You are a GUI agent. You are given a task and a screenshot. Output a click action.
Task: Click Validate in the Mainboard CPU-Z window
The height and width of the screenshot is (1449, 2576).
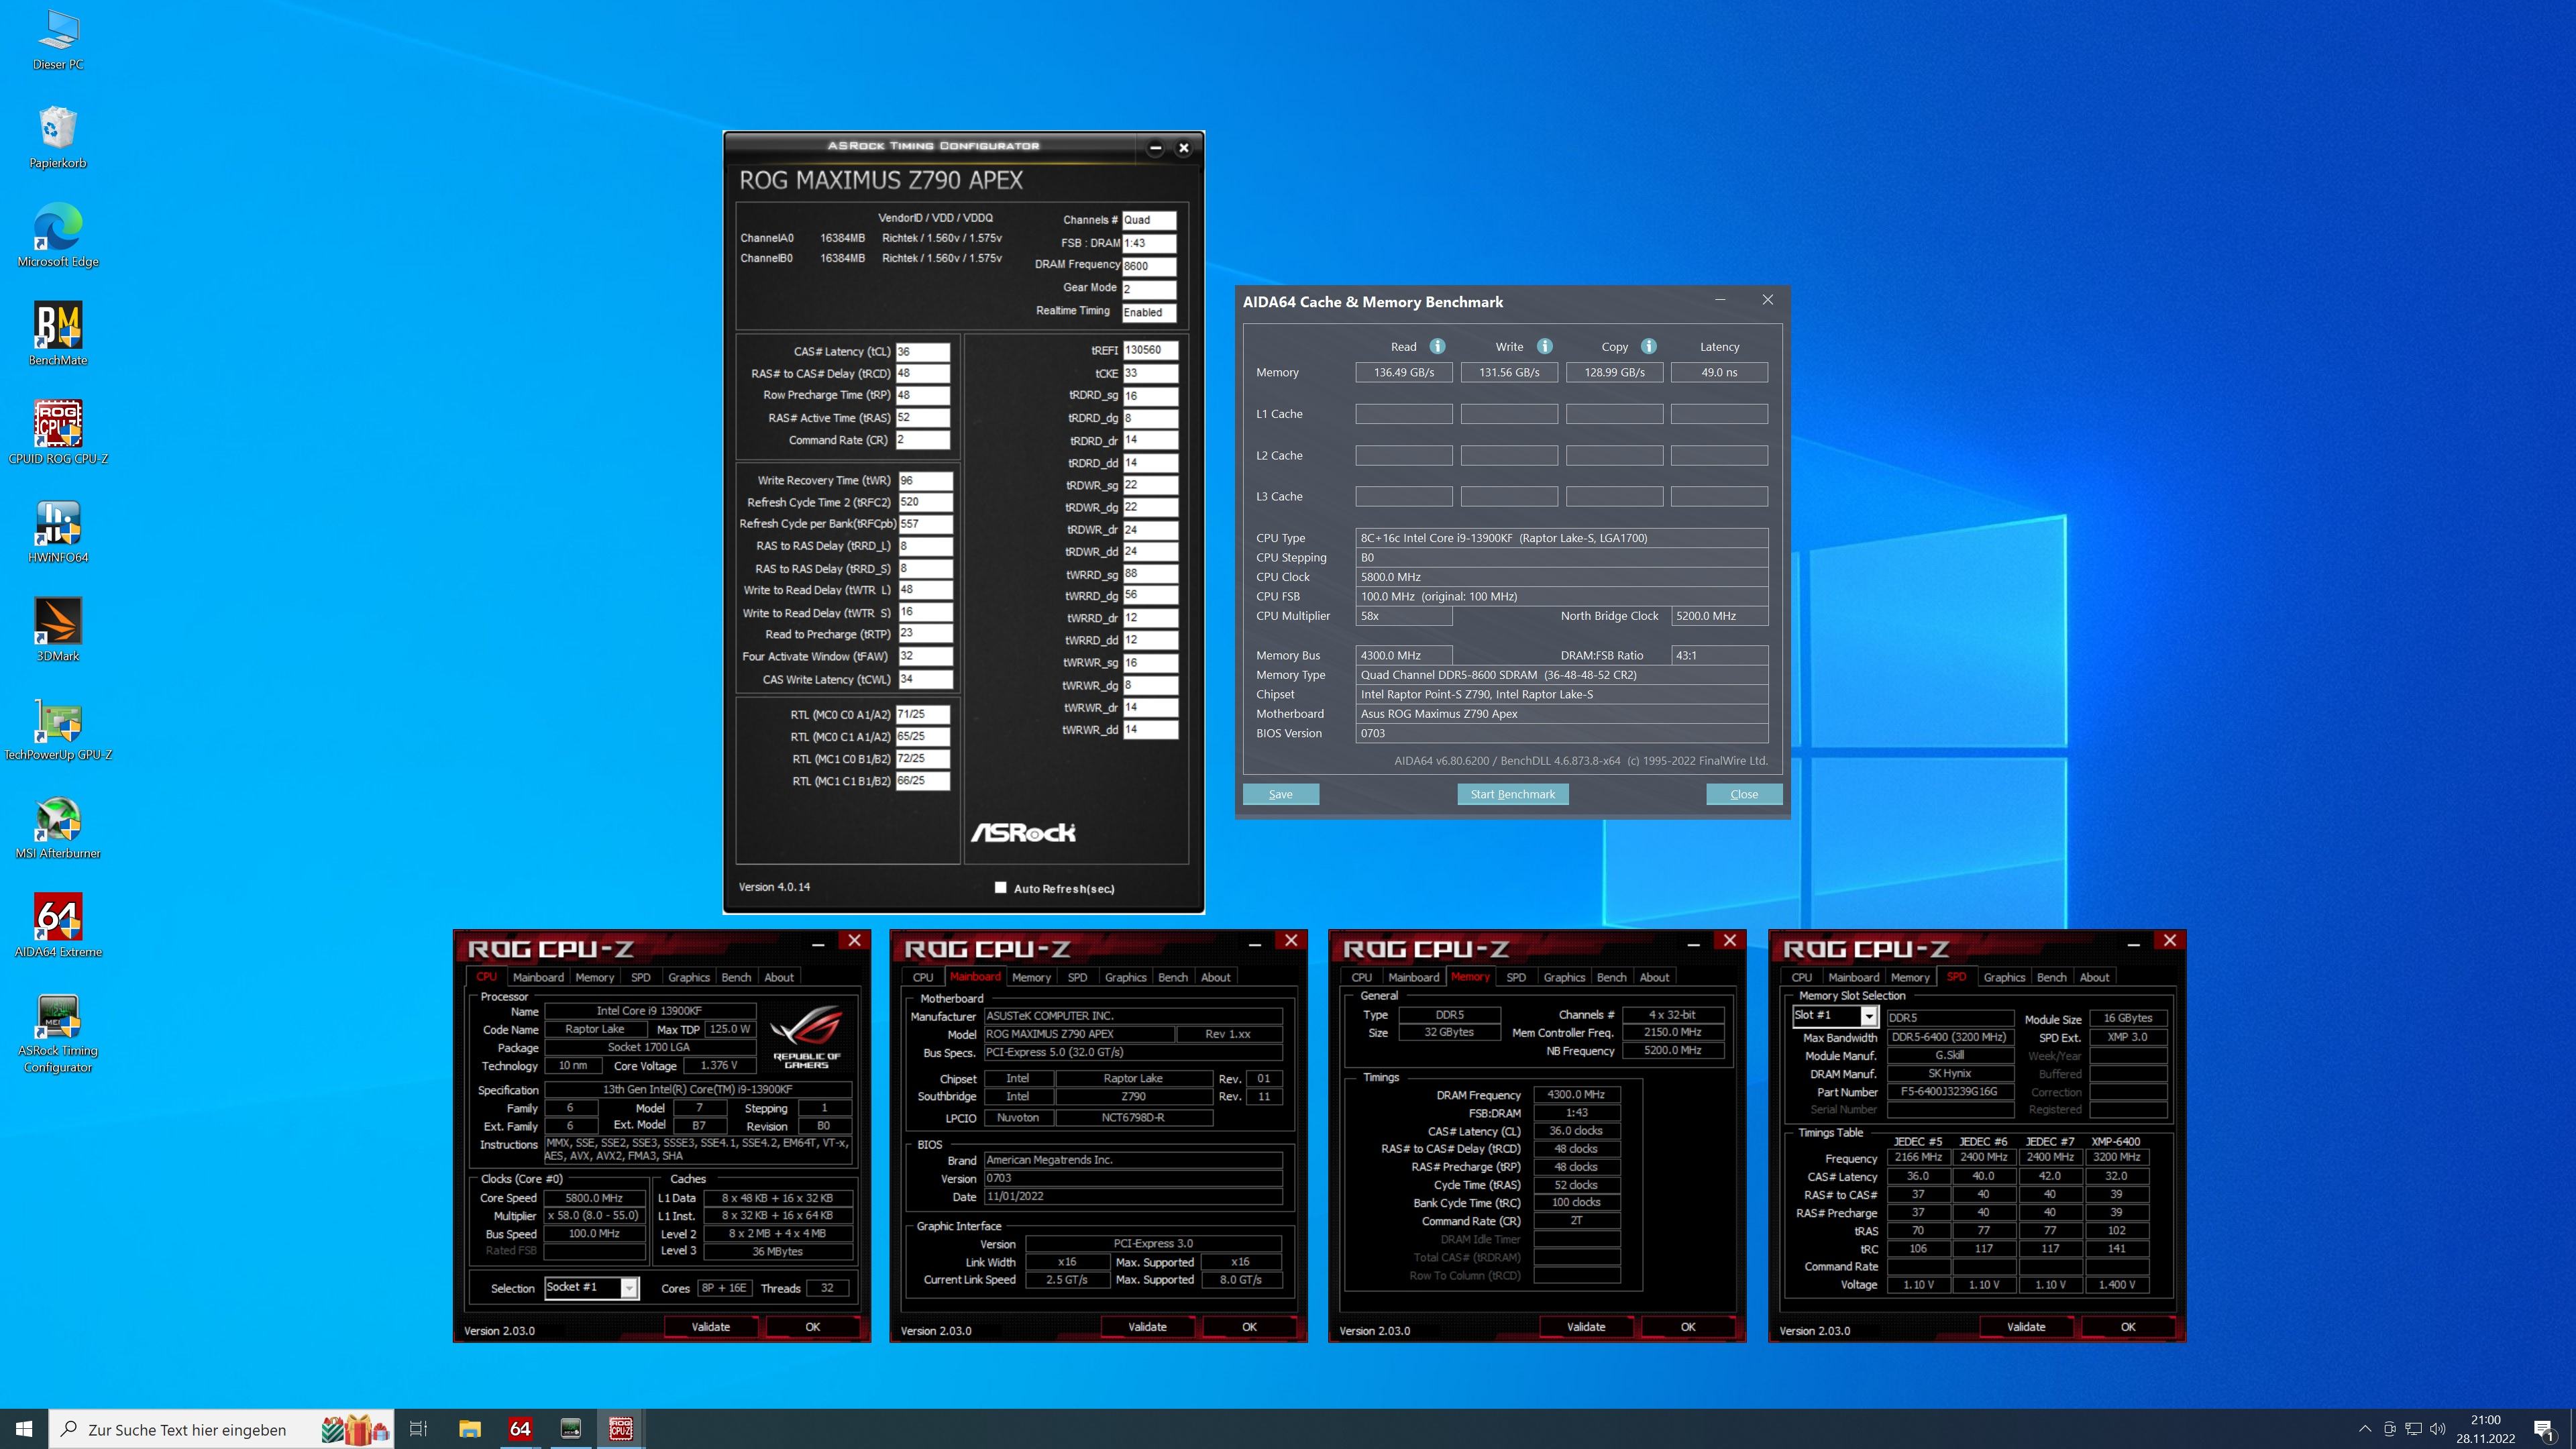(x=1147, y=1327)
